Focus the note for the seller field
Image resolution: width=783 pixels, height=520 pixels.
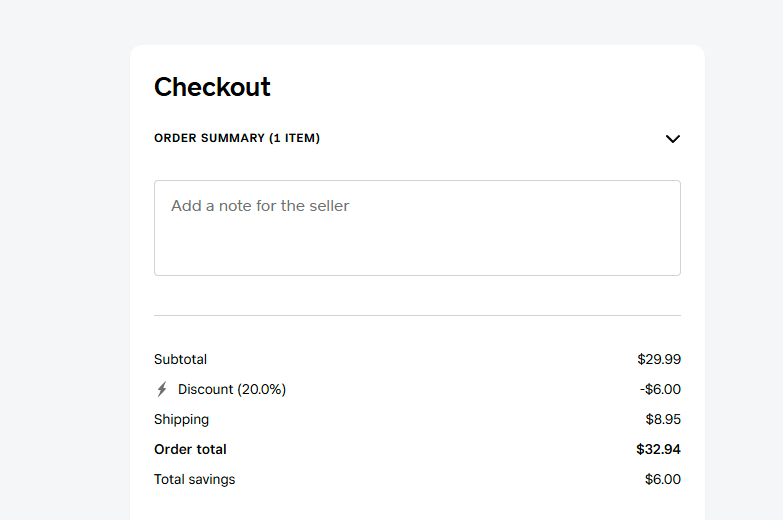(417, 228)
